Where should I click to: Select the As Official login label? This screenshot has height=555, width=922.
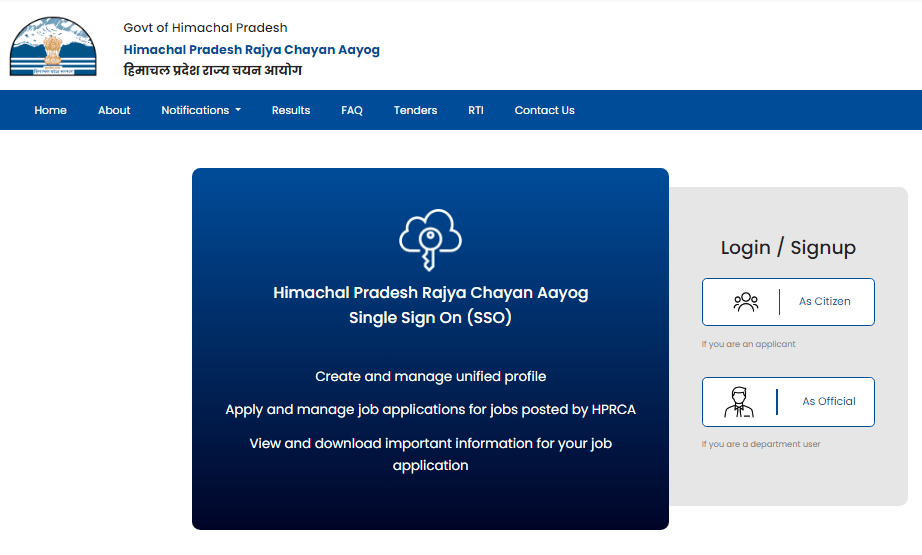pos(829,402)
